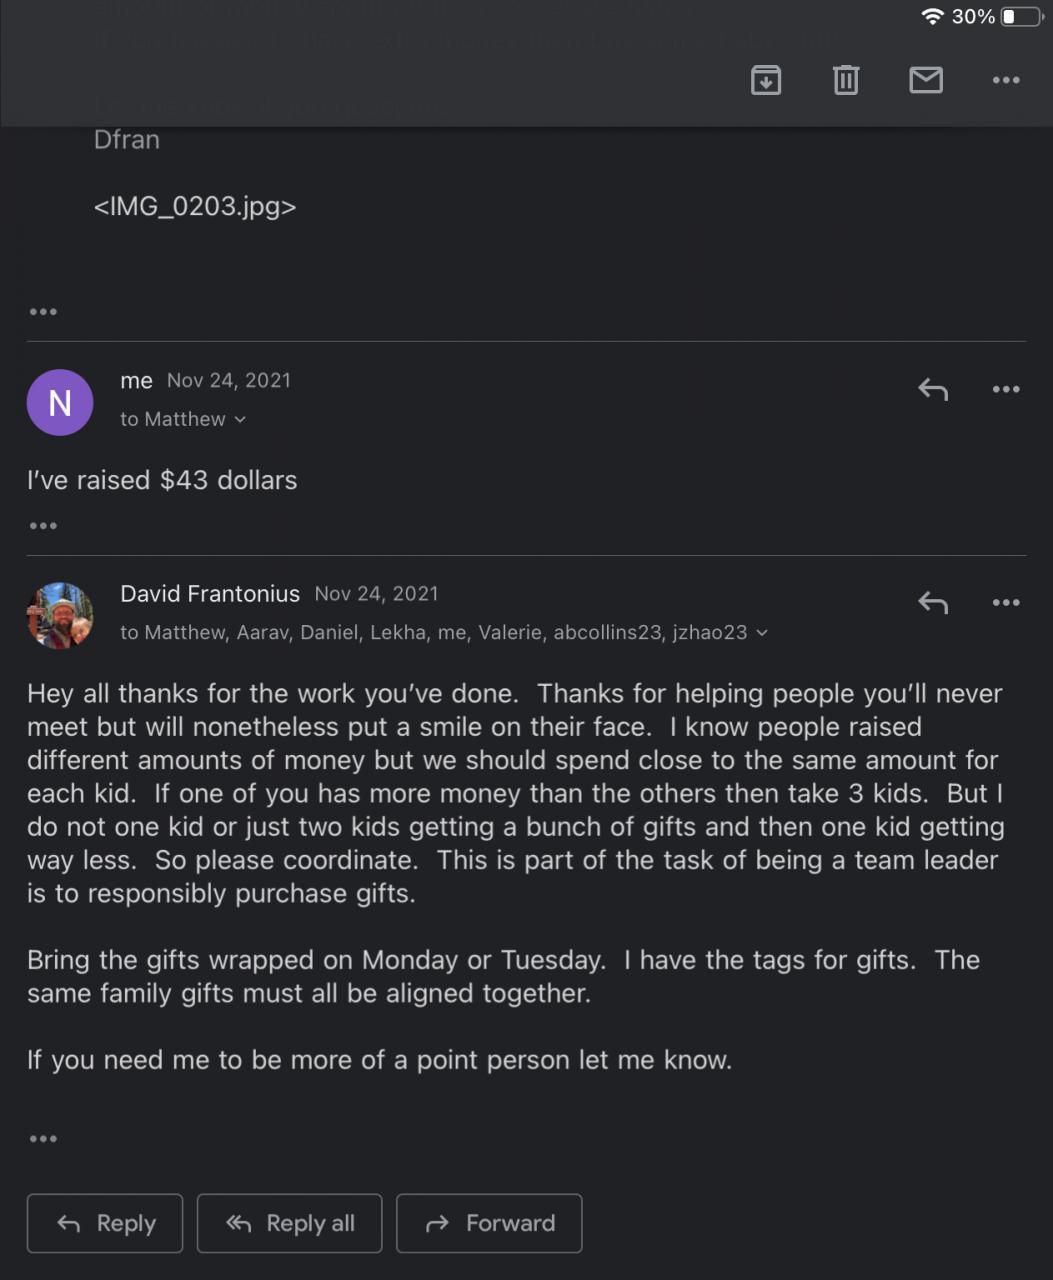This screenshot has width=1053, height=1280.
Task: Open more options for the $43 message
Action: click(x=1006, y=389)
